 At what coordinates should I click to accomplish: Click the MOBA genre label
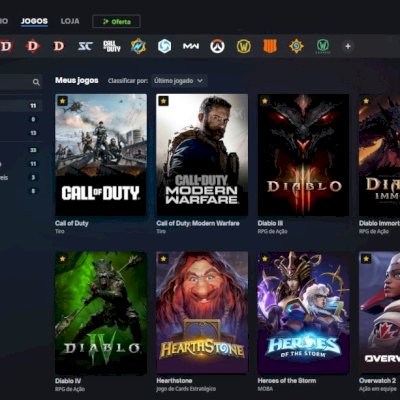[x=265, y=389]
